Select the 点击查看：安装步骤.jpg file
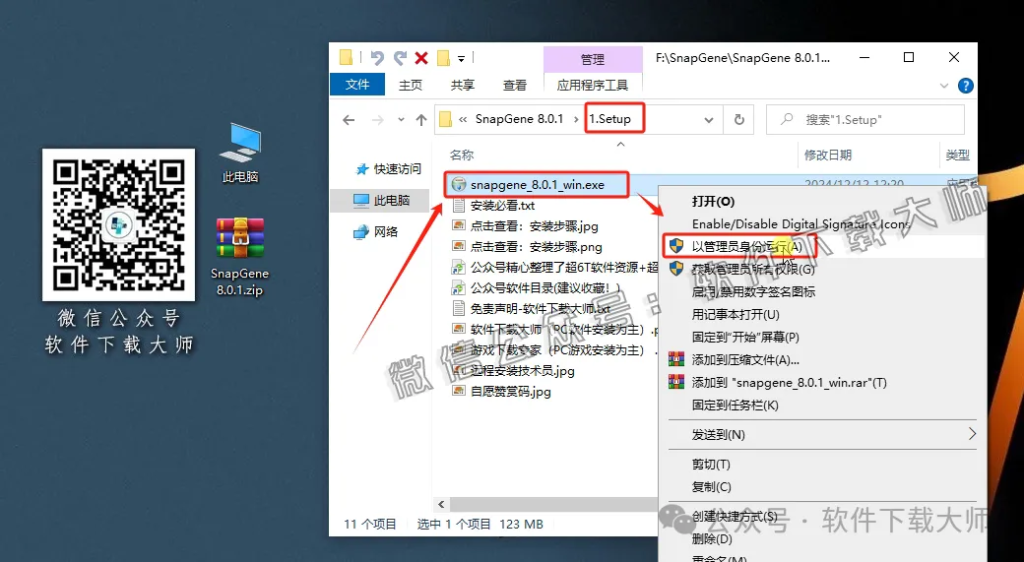Screen dimensions: 1024x562 click(534, 226)
